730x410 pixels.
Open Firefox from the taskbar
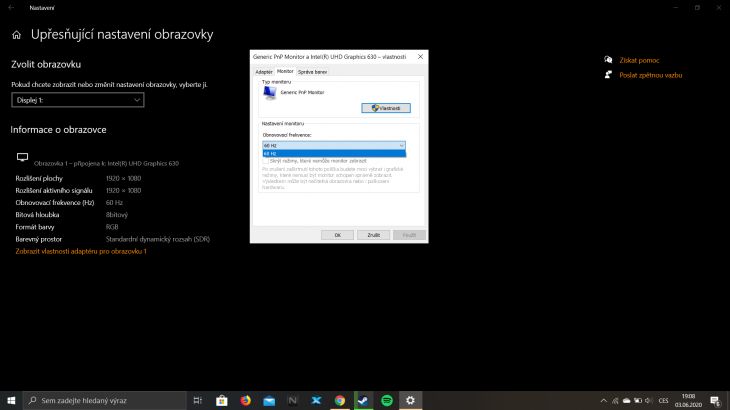[245, 400]
